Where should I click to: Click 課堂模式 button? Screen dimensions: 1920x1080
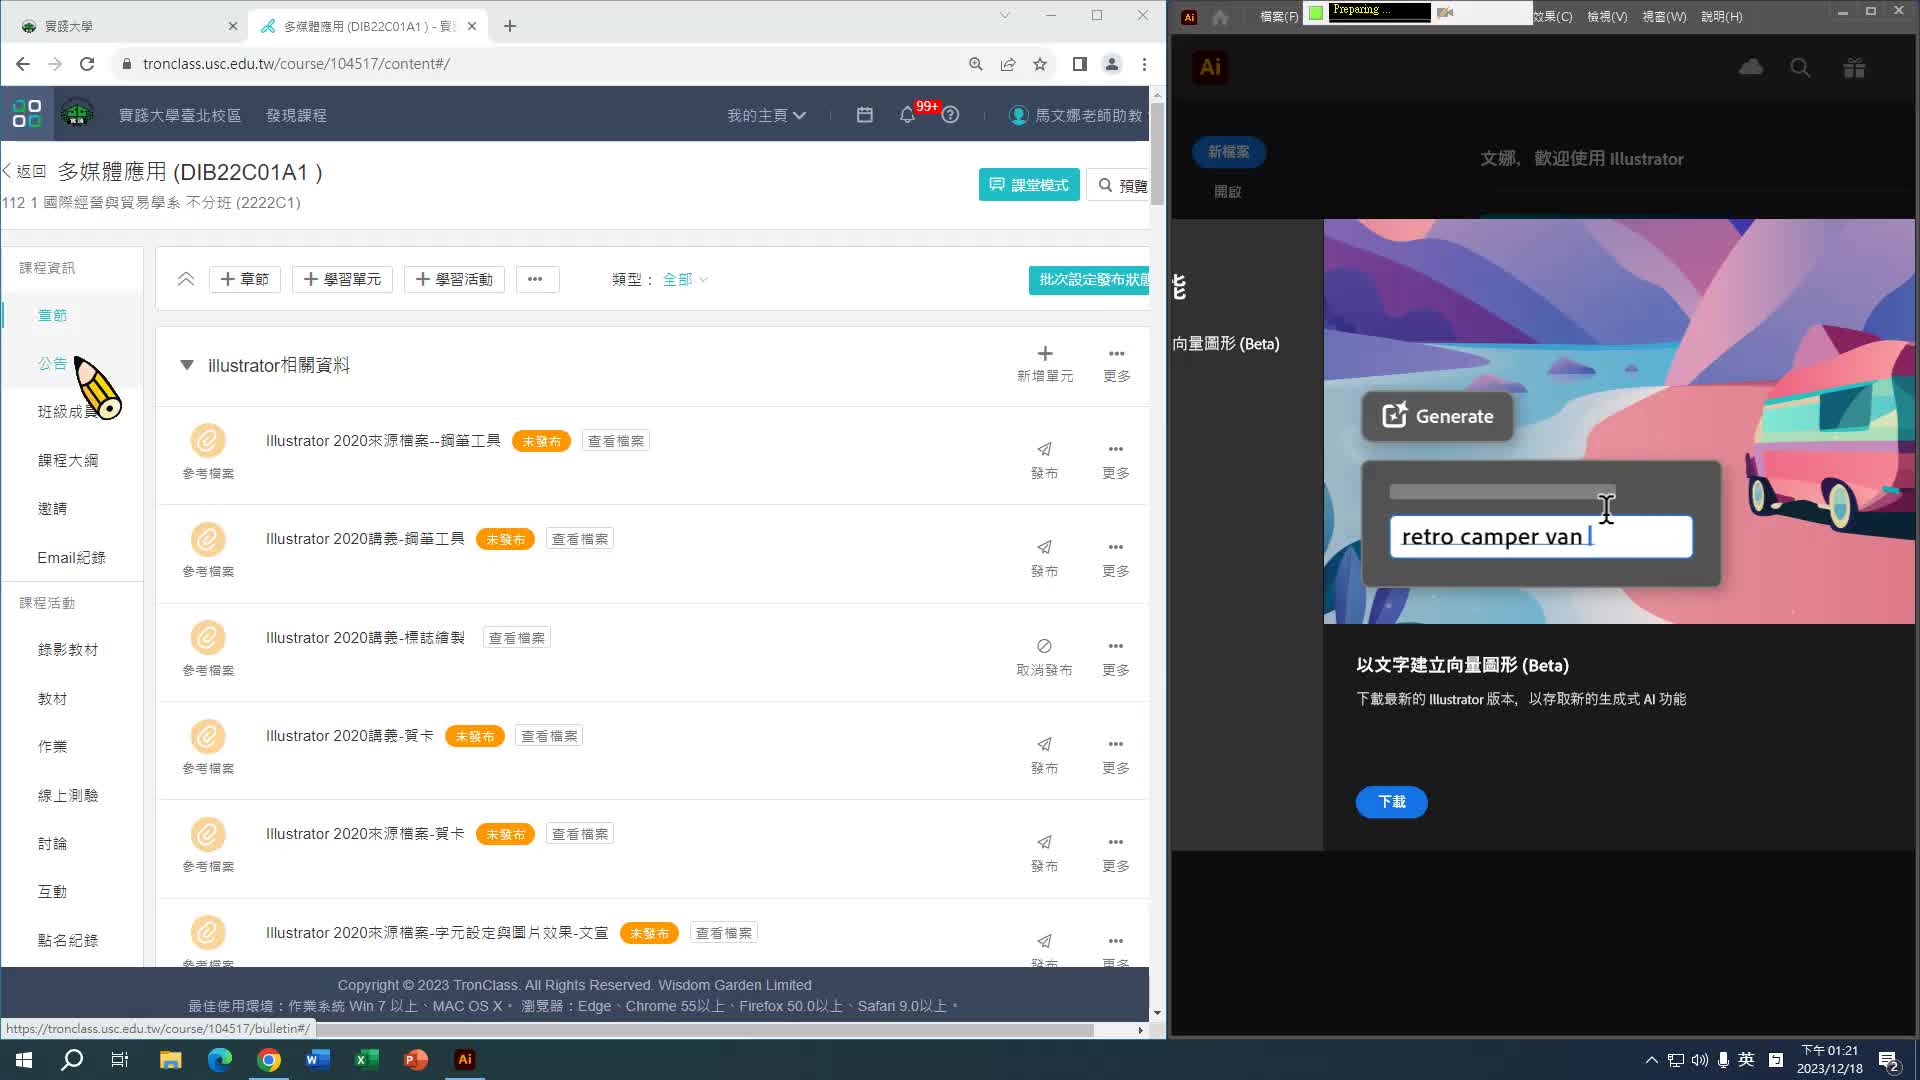(1029, 184)
